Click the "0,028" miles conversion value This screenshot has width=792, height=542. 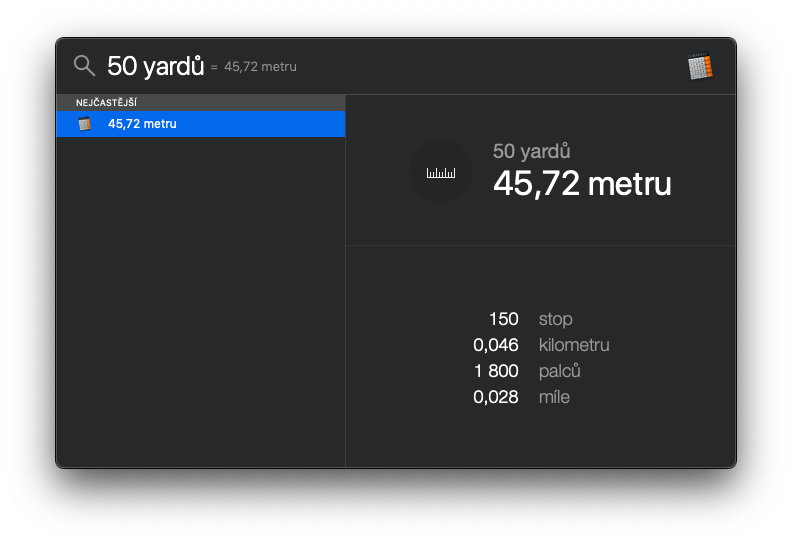[x=496, y=397]
